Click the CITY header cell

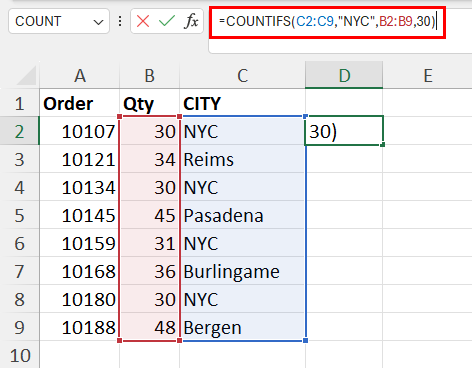tap(242, 103)
